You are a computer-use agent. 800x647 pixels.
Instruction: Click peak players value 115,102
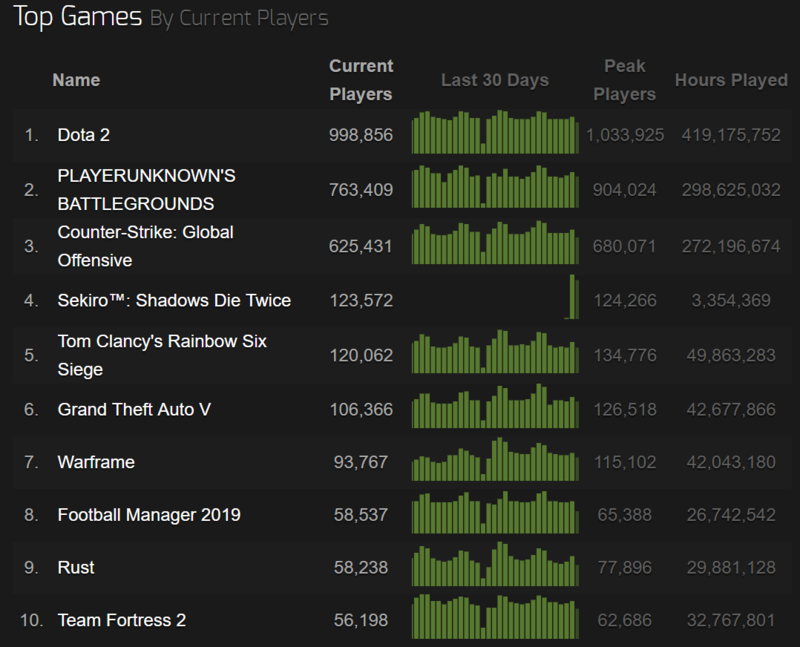tap(625, 462)
